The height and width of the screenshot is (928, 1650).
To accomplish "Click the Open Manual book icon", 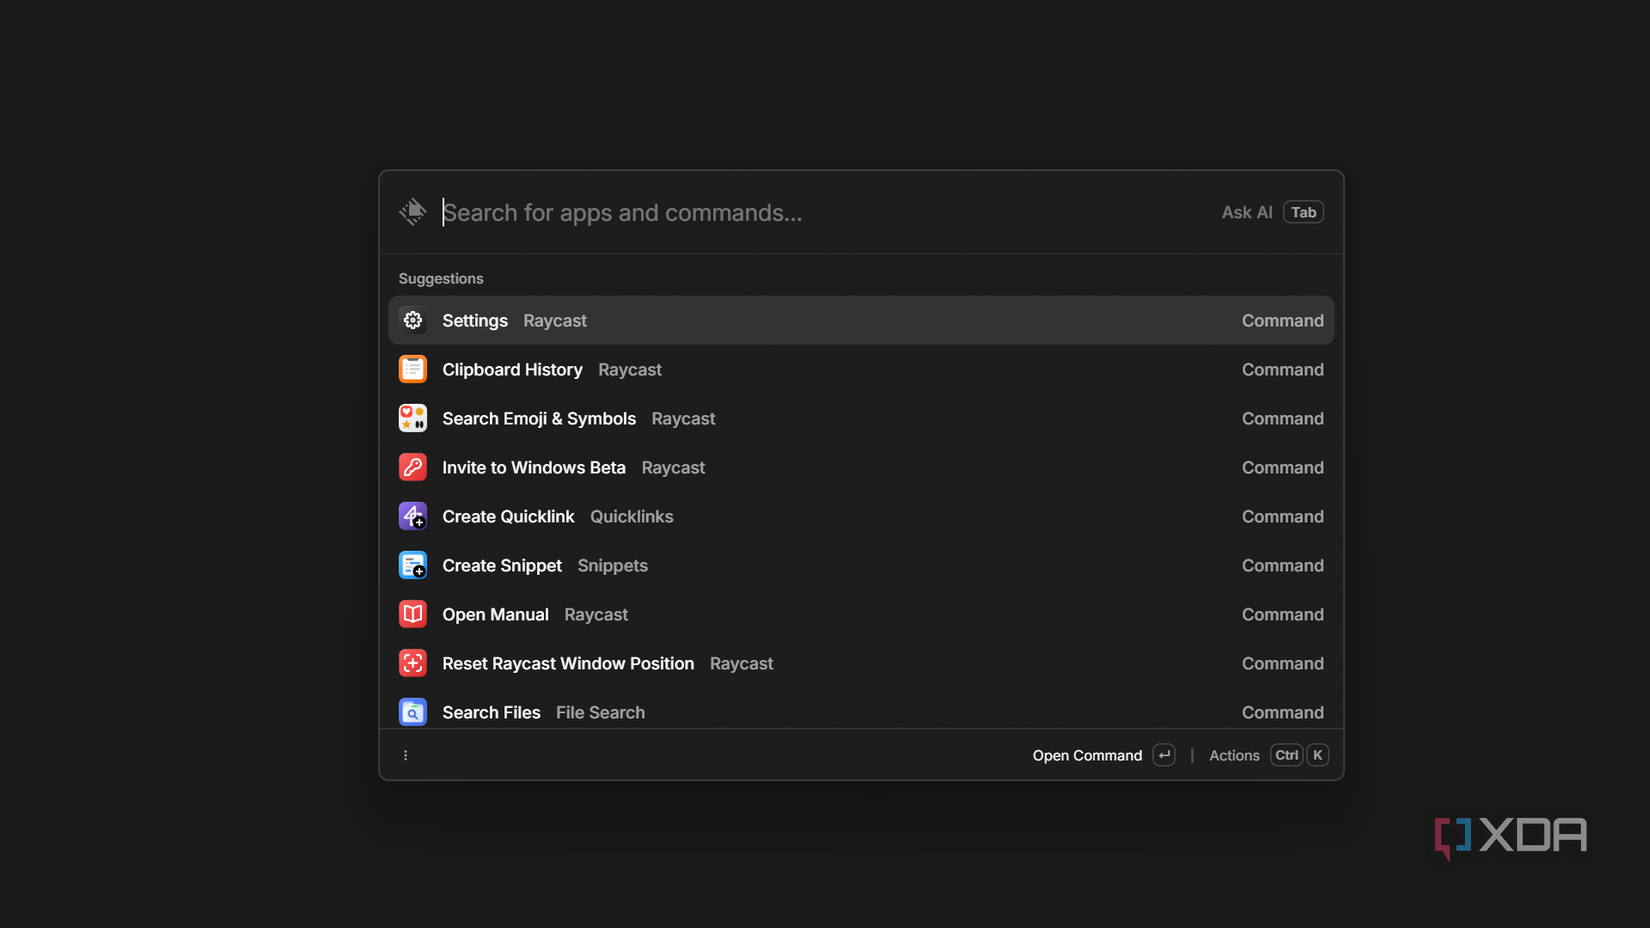I will pos(413,614).
